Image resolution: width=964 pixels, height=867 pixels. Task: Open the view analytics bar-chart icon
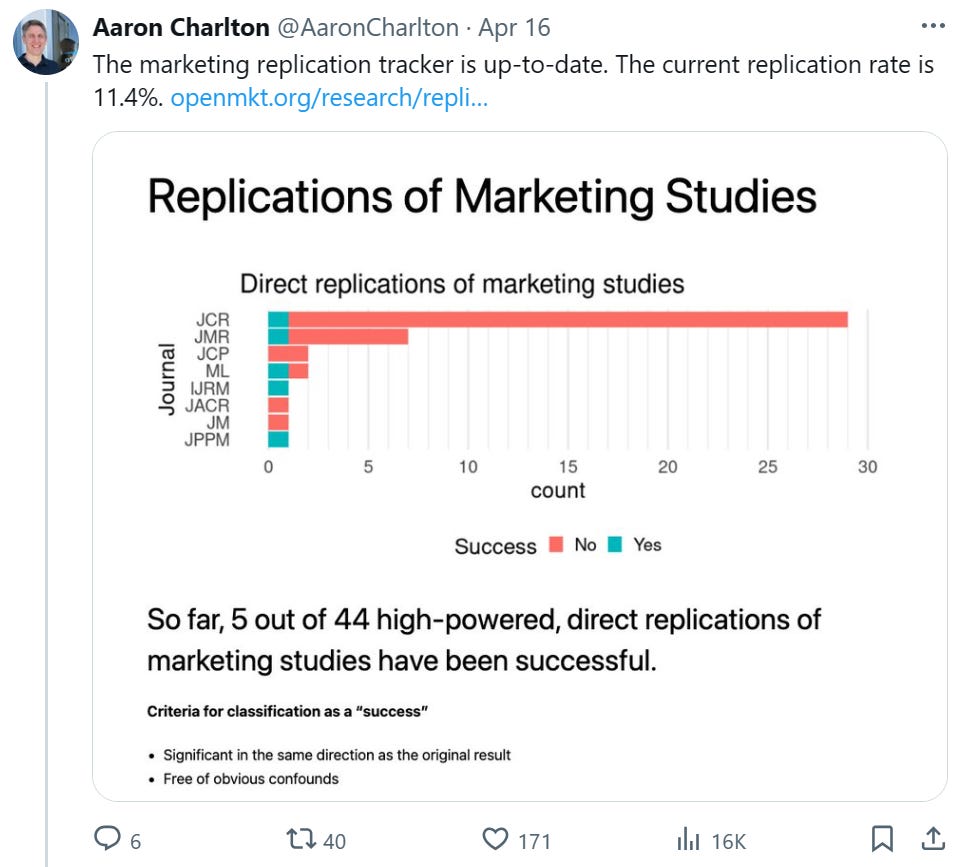click(x=688, y=839)
